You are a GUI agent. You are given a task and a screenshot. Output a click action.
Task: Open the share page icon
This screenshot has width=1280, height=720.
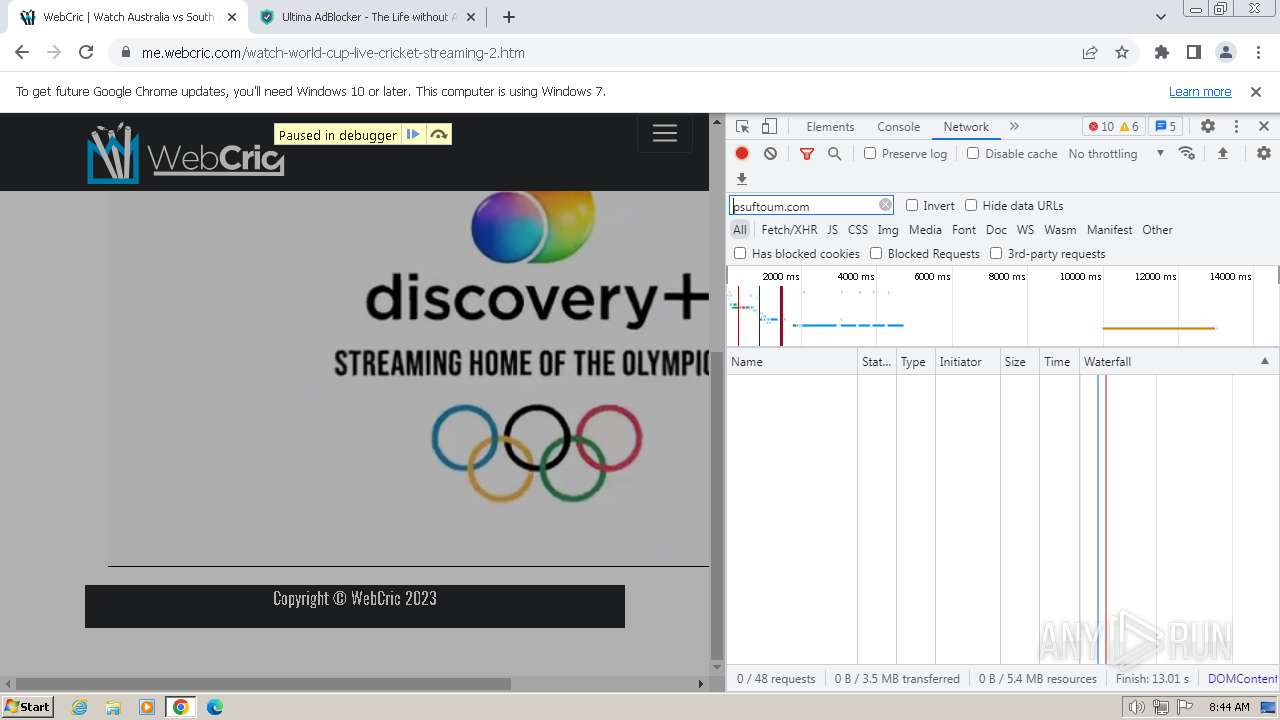[1090, 52]
